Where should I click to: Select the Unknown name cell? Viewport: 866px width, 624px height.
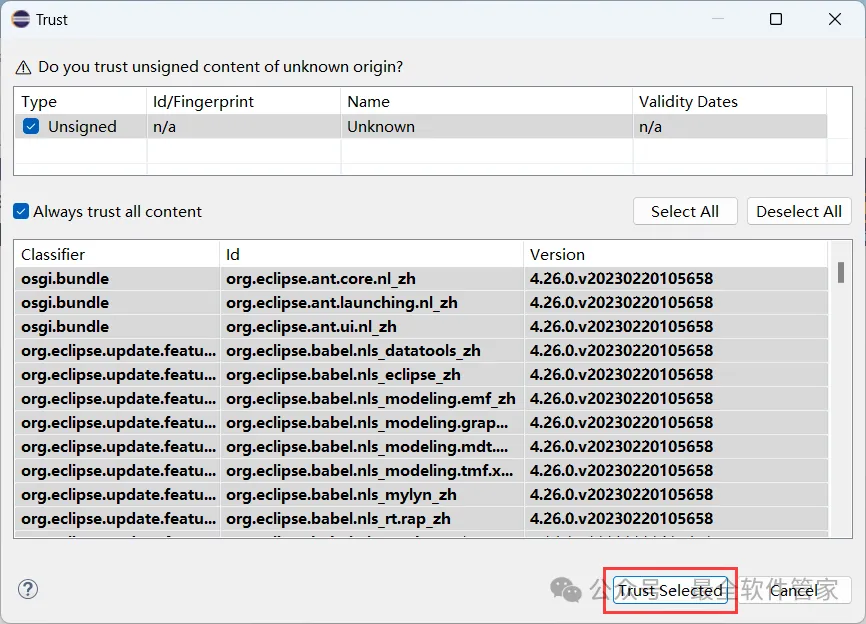click(x=487, y=126)
